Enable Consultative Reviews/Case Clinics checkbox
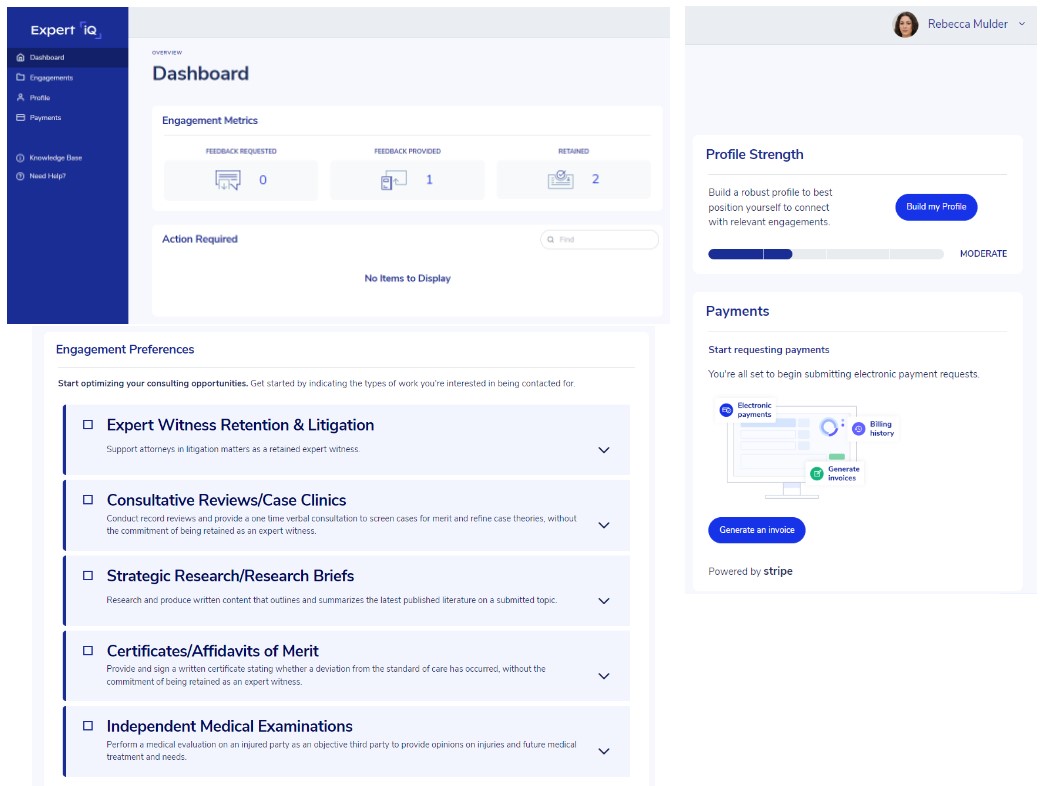 coord(88,500)
